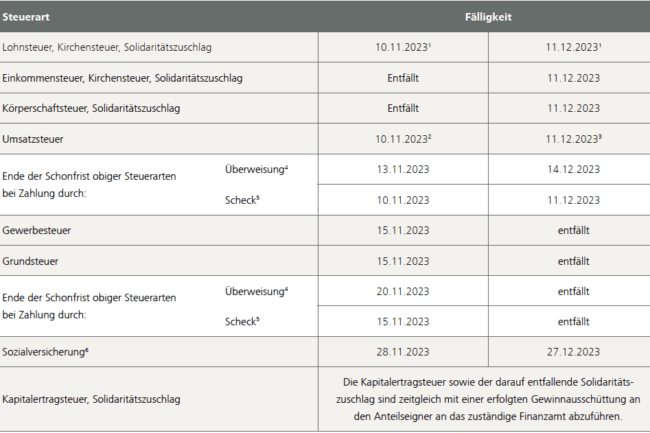Screen dimensions: 650x433
Task: Click the 28.11.2023 Sozialversicherung date
Action: (403, 352)
